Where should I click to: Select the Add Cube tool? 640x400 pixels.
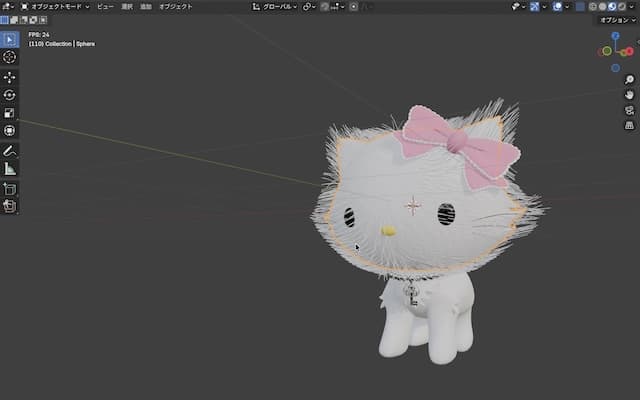pos(10,188)
